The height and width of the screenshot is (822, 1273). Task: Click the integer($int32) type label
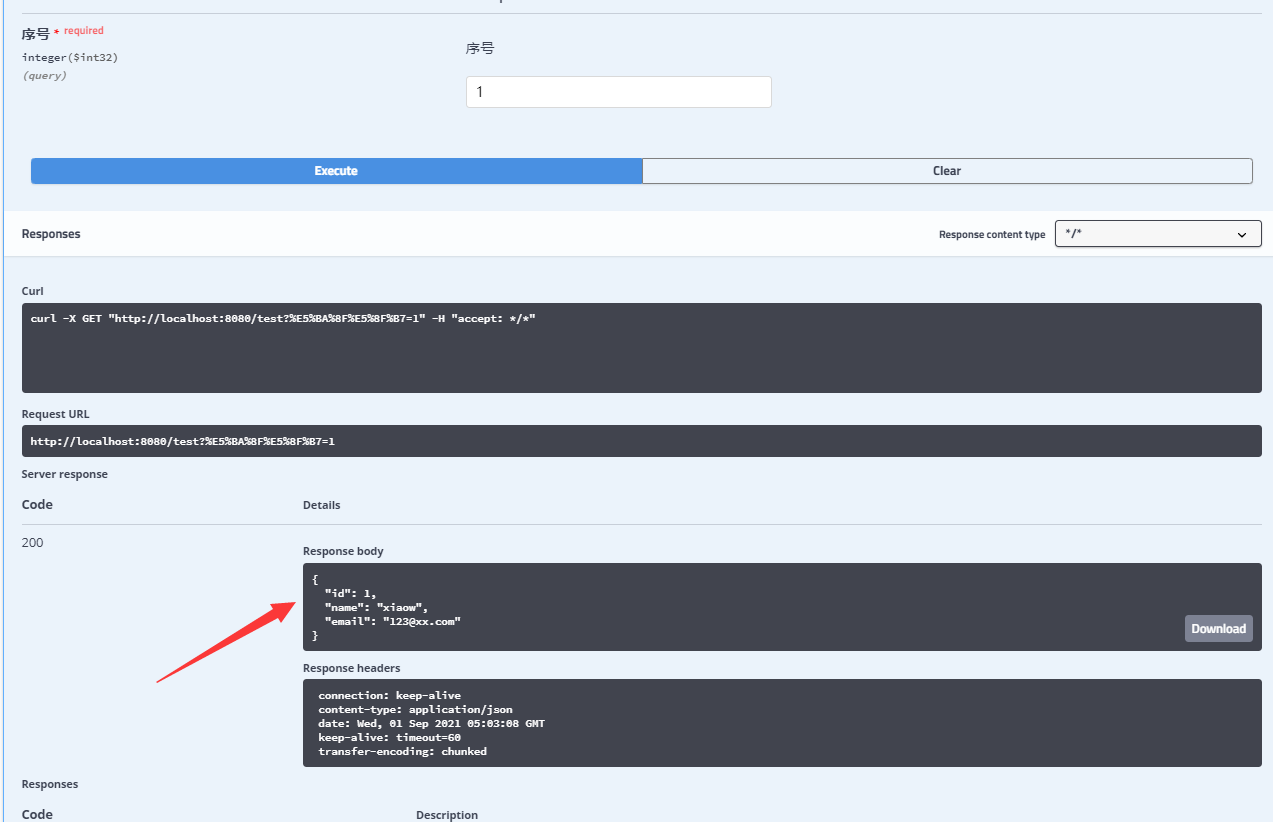coord(70,58)
